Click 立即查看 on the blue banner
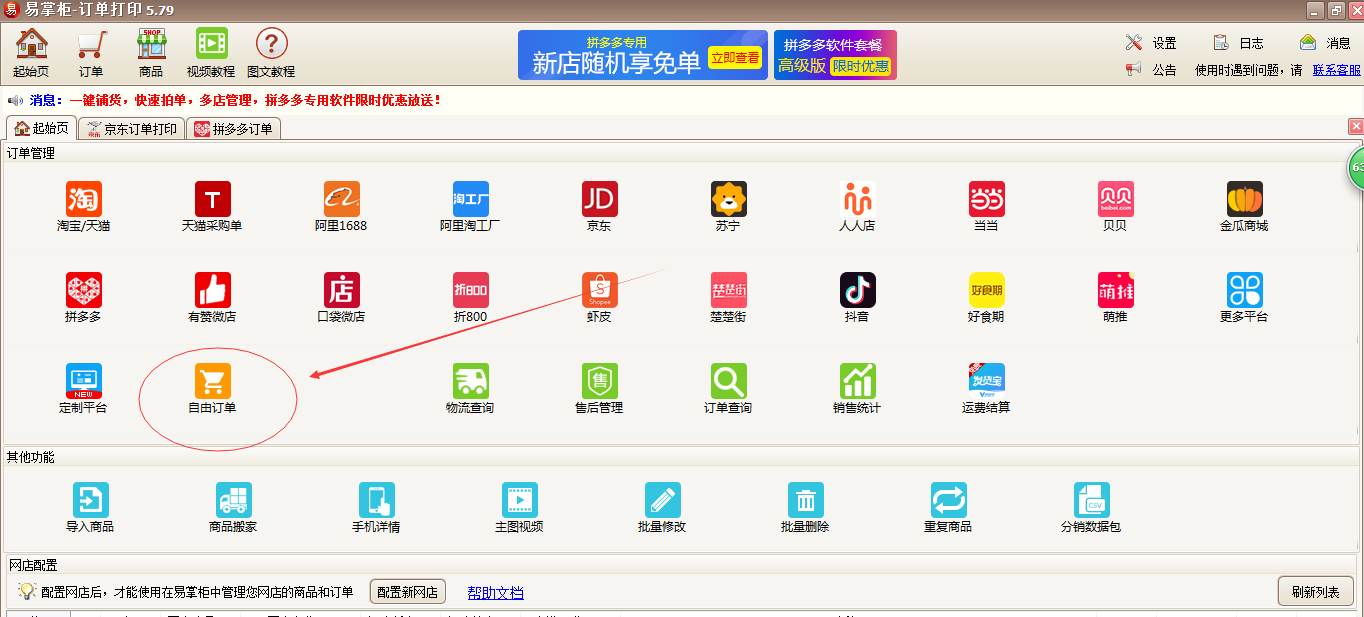The height and width of the screenshot is (617, 1364). (x=735, y=58)
